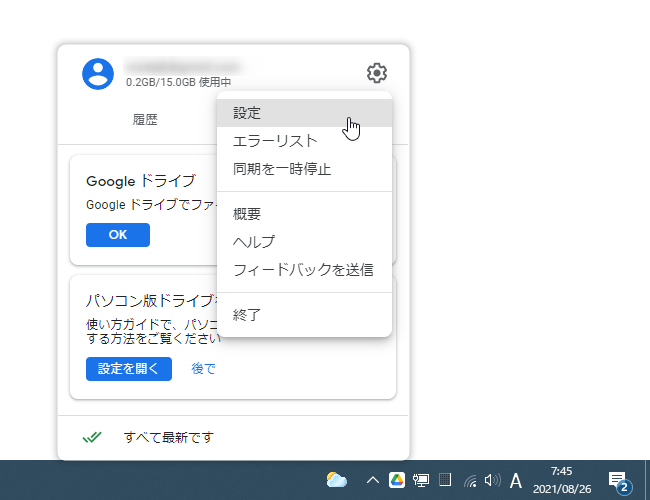Click the double green checkmark sync icon
This screenshot has height=500, width=650.
pos(92,437)
